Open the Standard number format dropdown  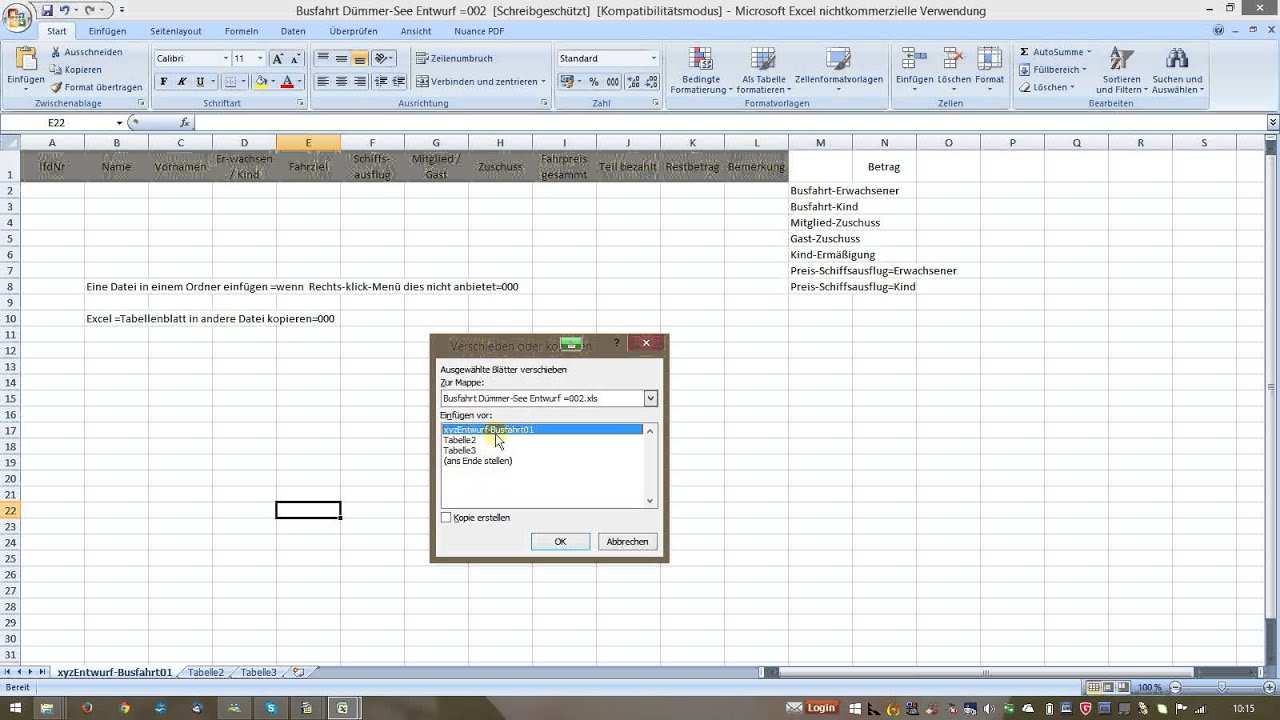pyautogui.click(x=654, y=59)
